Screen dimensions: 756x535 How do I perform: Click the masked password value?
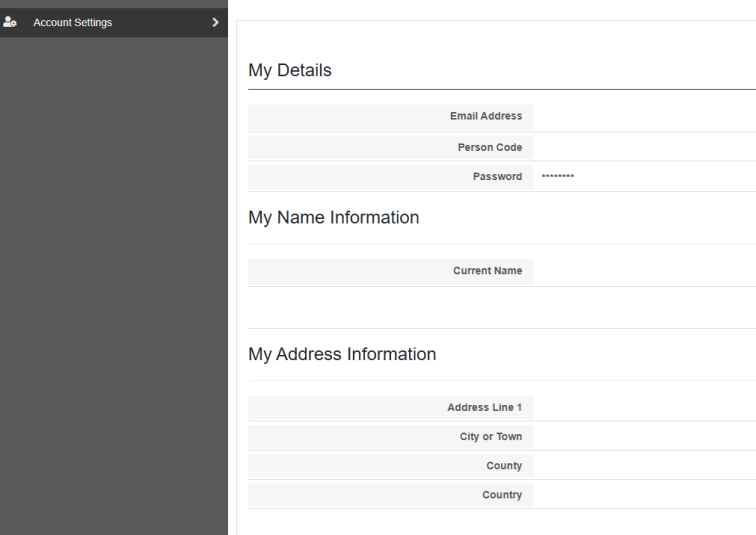pyautogui.click(x=558, y=176)
